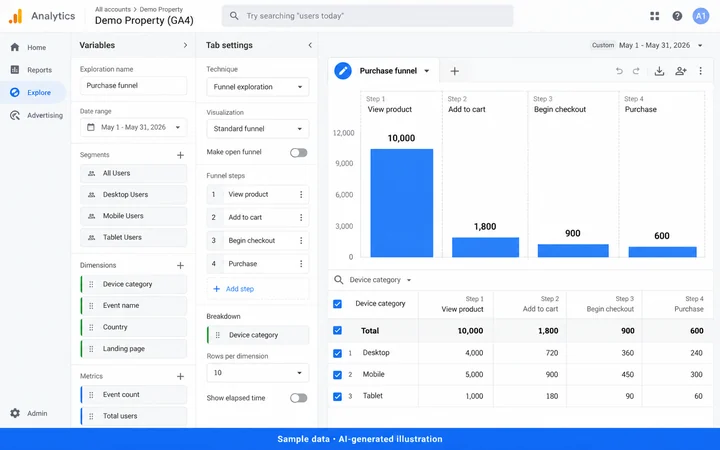Click the redo arrow icon
This screenshot has width=720, height=450.
636,71
